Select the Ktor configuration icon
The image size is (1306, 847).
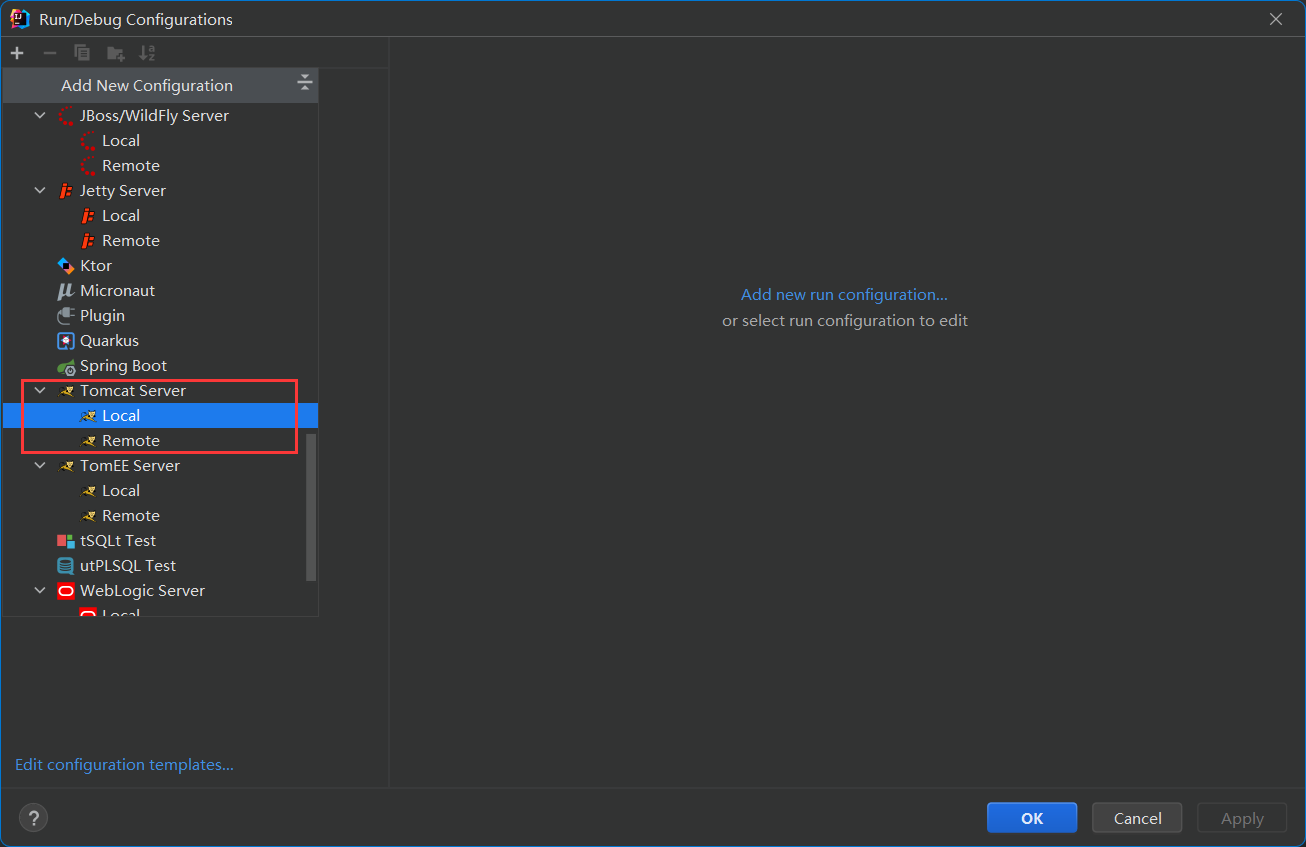[66, 266]
